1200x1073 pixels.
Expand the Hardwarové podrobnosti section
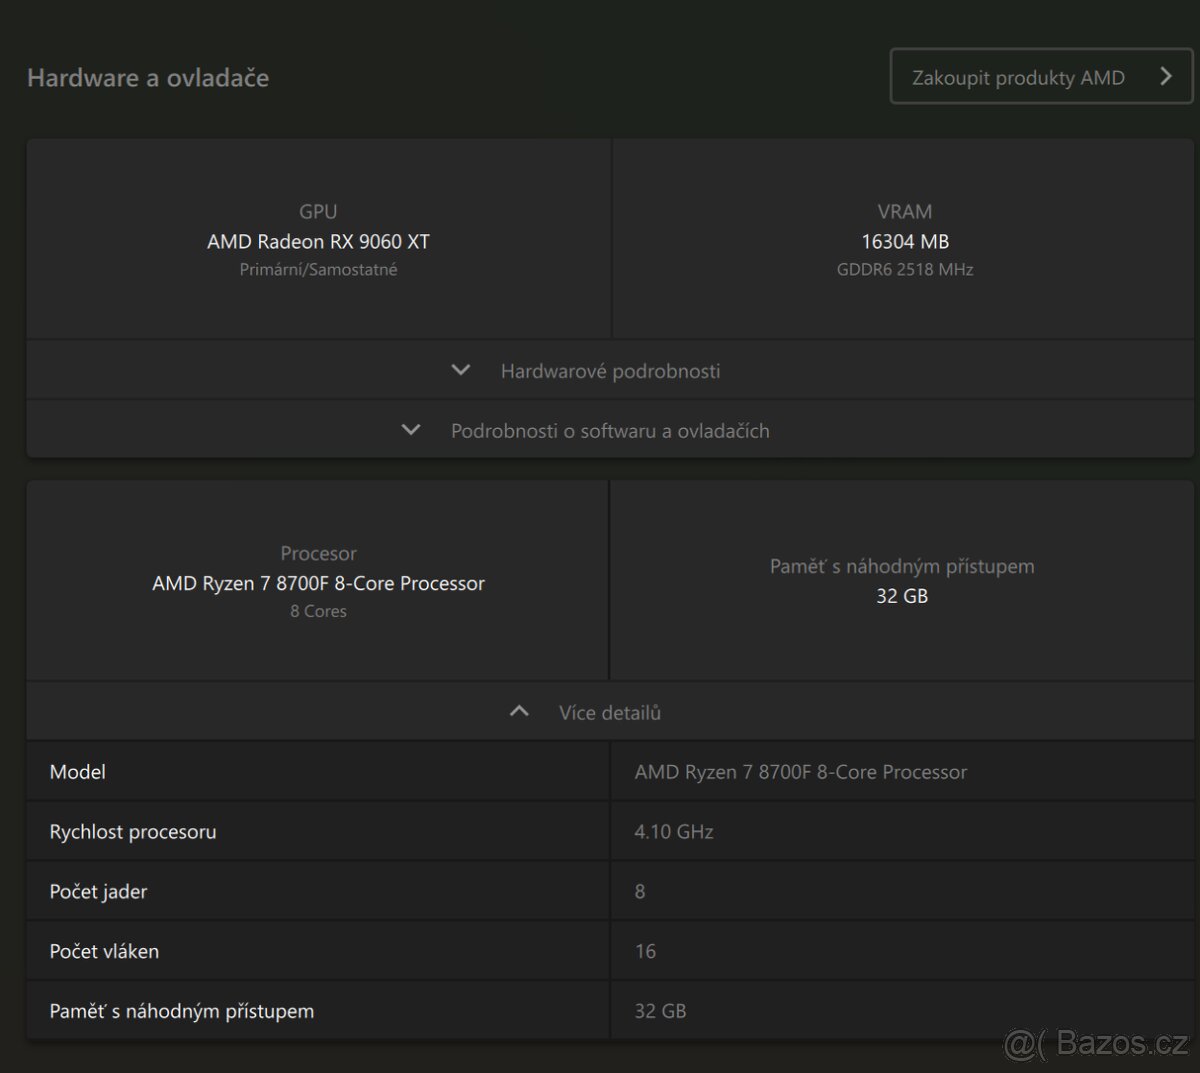click(610, 371)
